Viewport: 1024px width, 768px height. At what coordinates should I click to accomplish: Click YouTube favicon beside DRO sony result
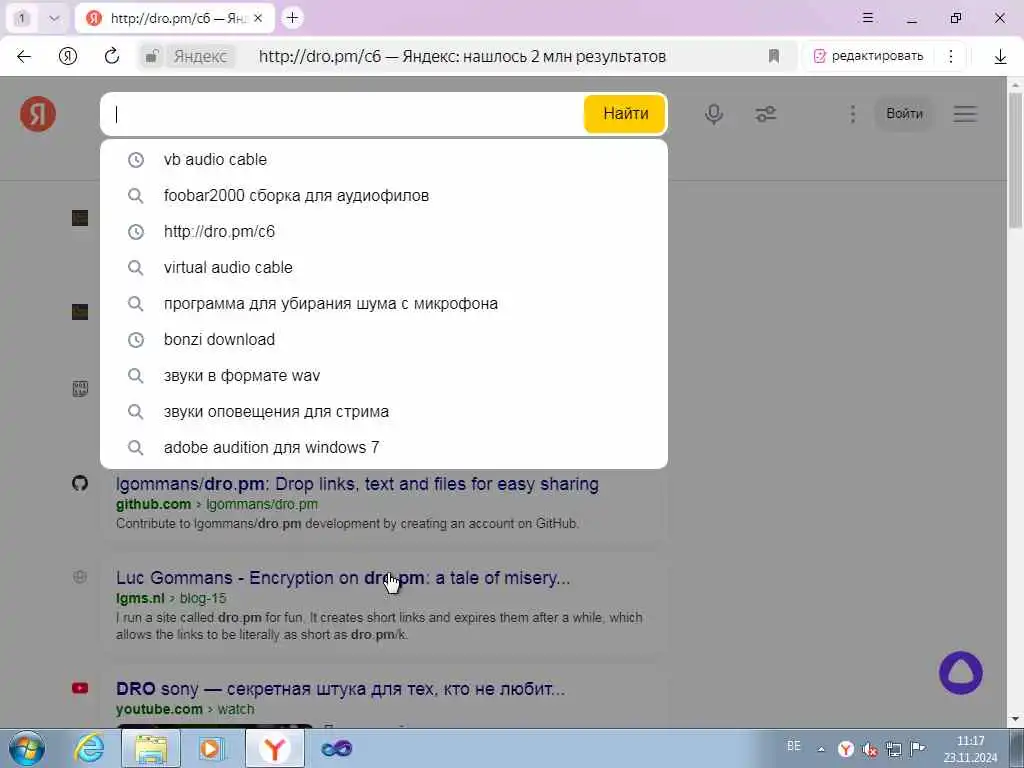[x=80, y=688]
